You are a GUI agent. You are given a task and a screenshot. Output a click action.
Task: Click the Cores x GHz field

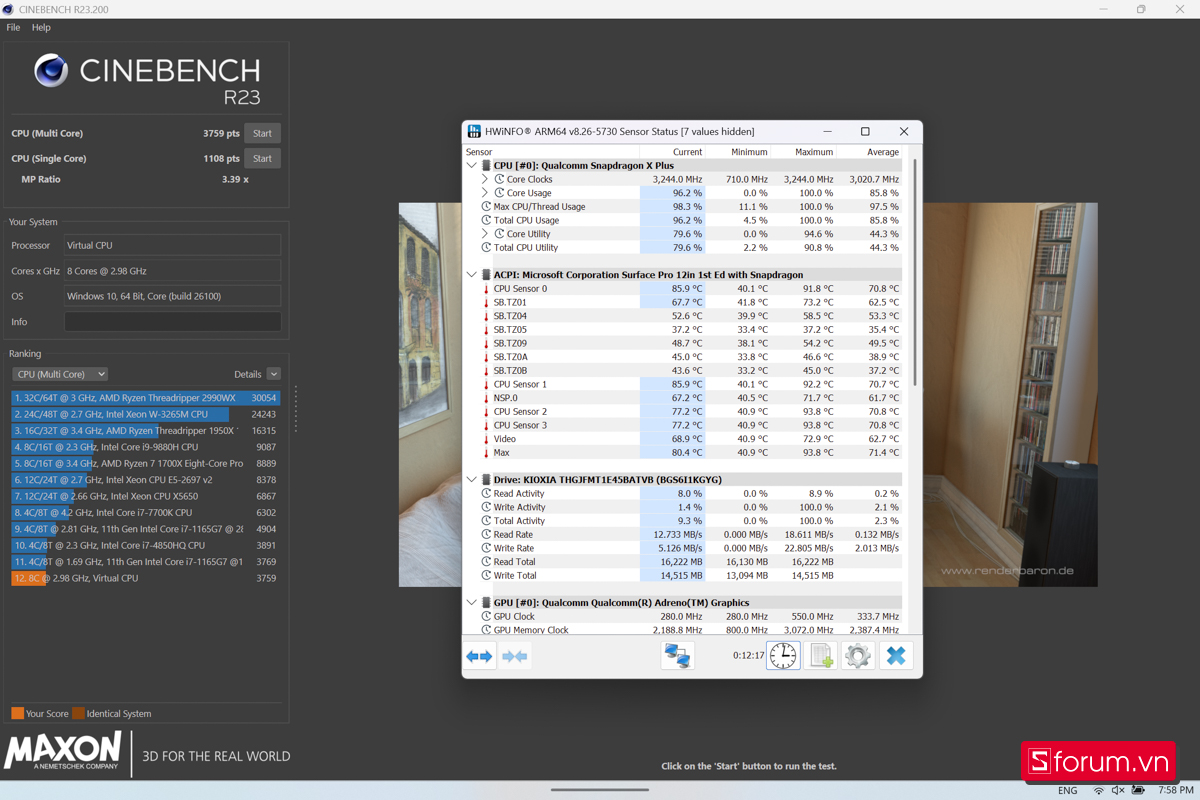172,271
